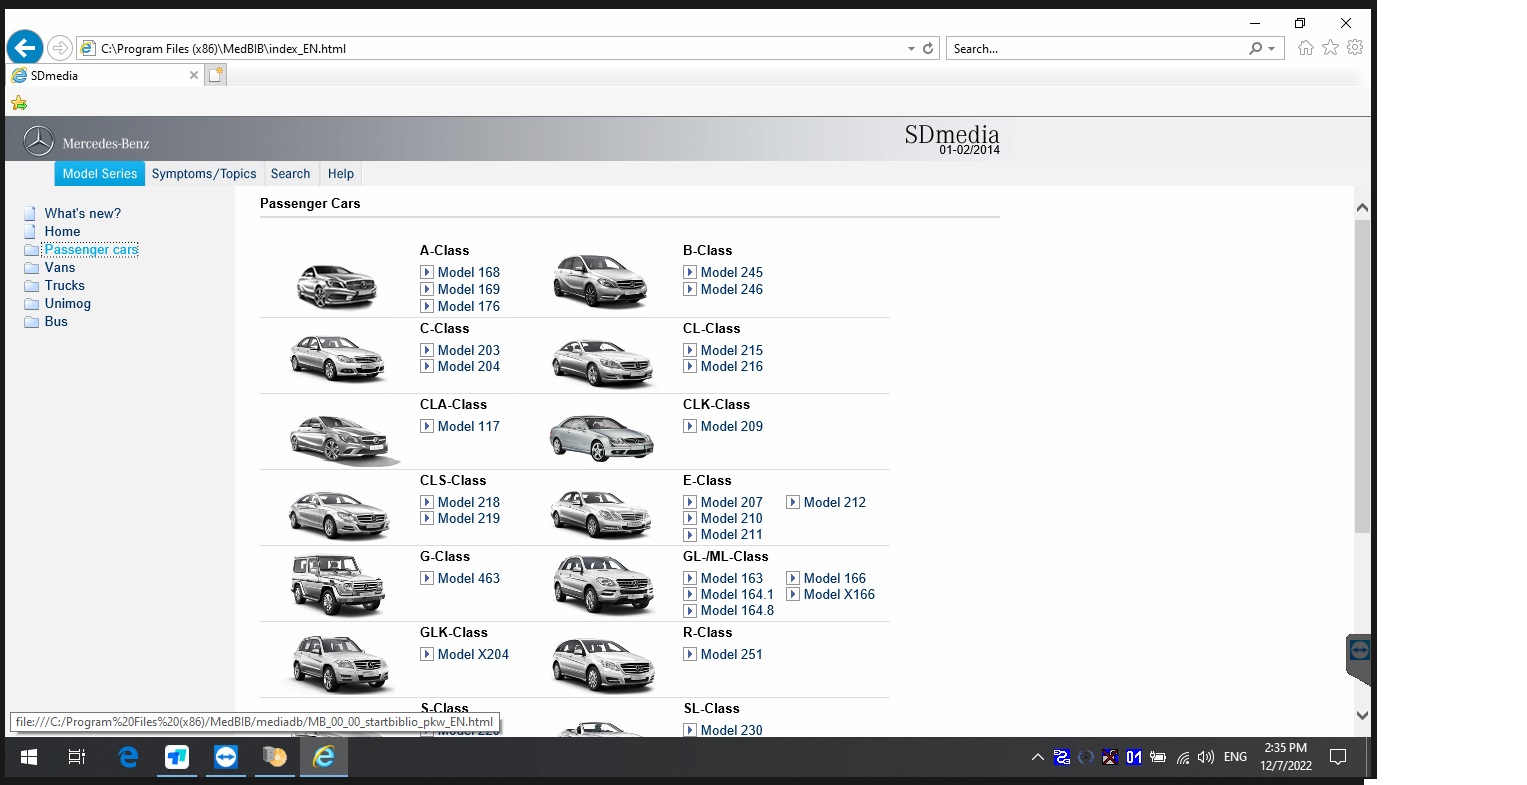Click the search magnifier icon
This screenshot has height=785, width=1527.
coord(1255,48)
